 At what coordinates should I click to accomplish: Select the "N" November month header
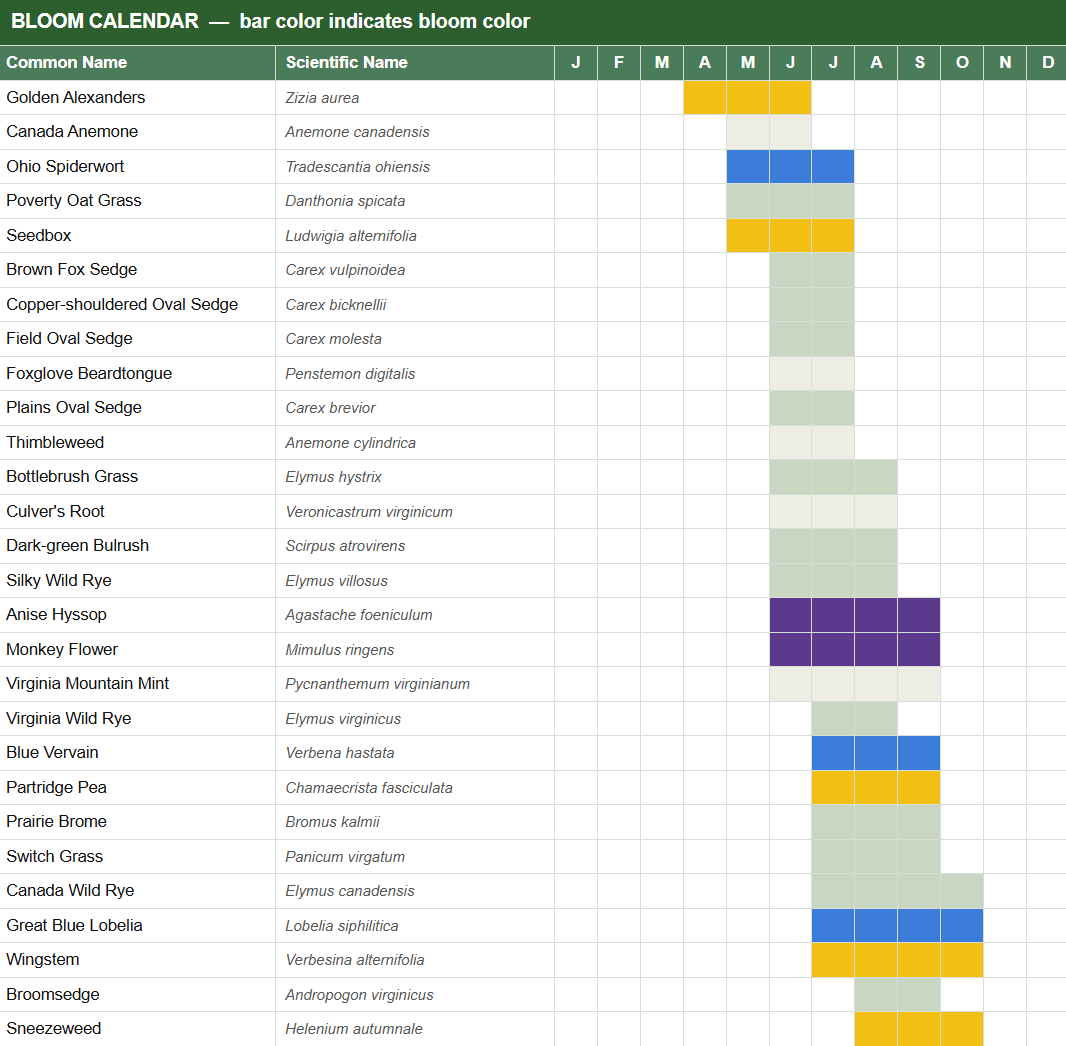coord(1005,63)
